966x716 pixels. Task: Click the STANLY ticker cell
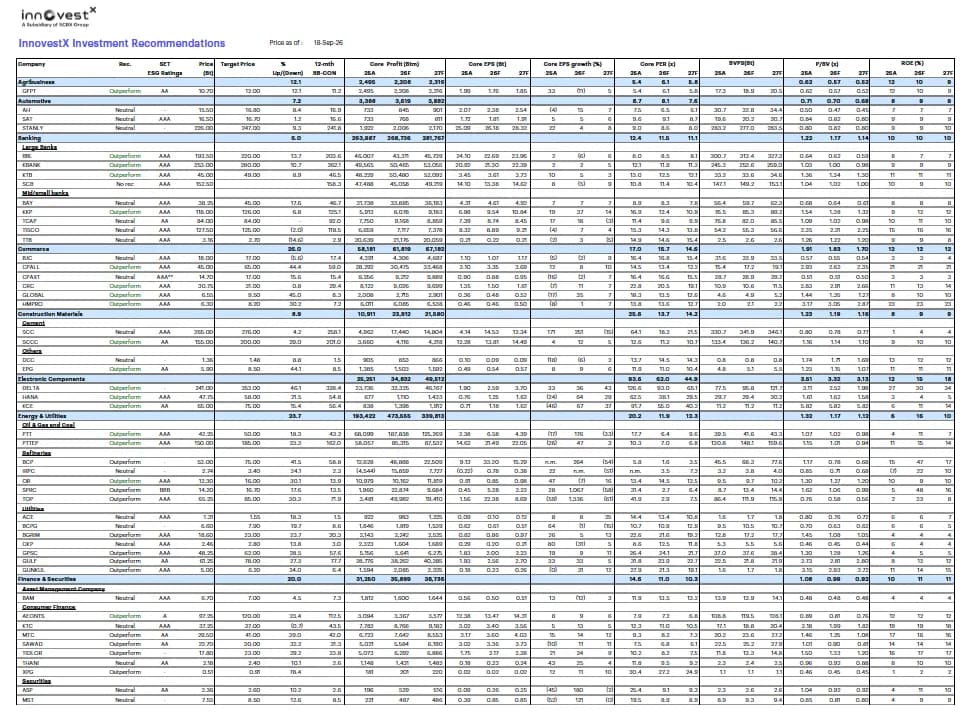(33, 128)
